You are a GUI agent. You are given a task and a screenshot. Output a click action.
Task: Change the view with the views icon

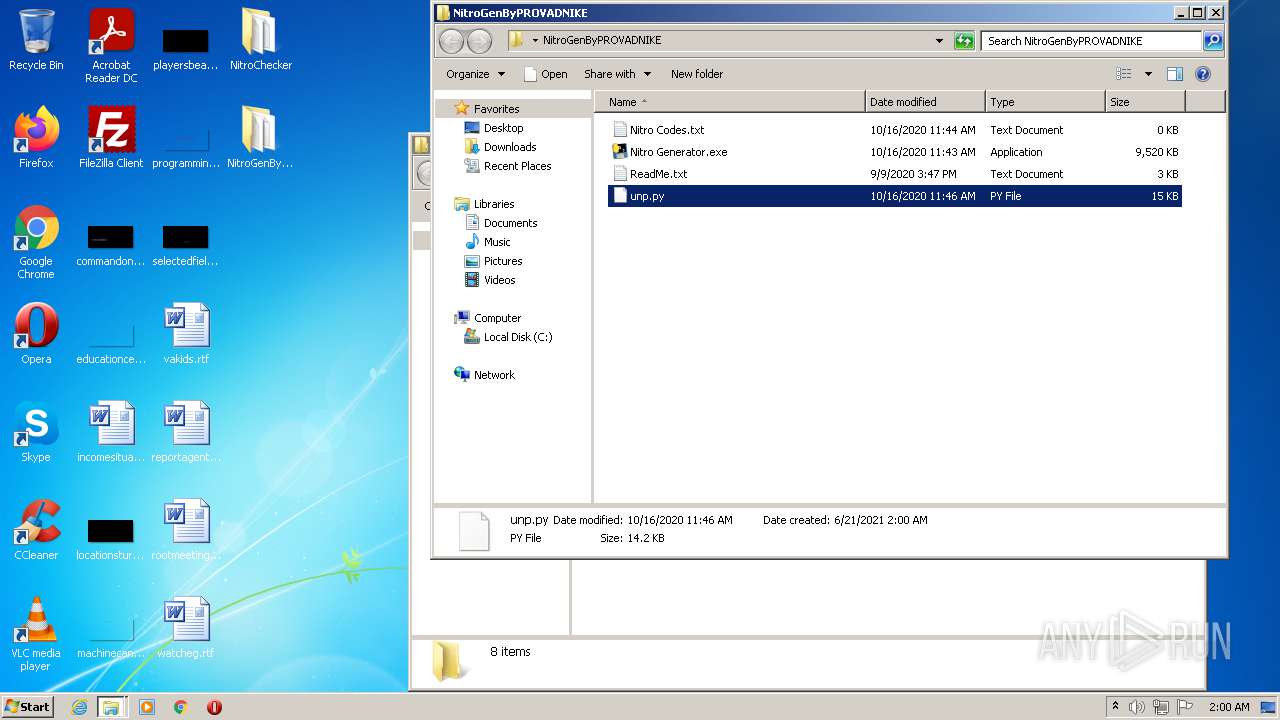point(1125,74)
